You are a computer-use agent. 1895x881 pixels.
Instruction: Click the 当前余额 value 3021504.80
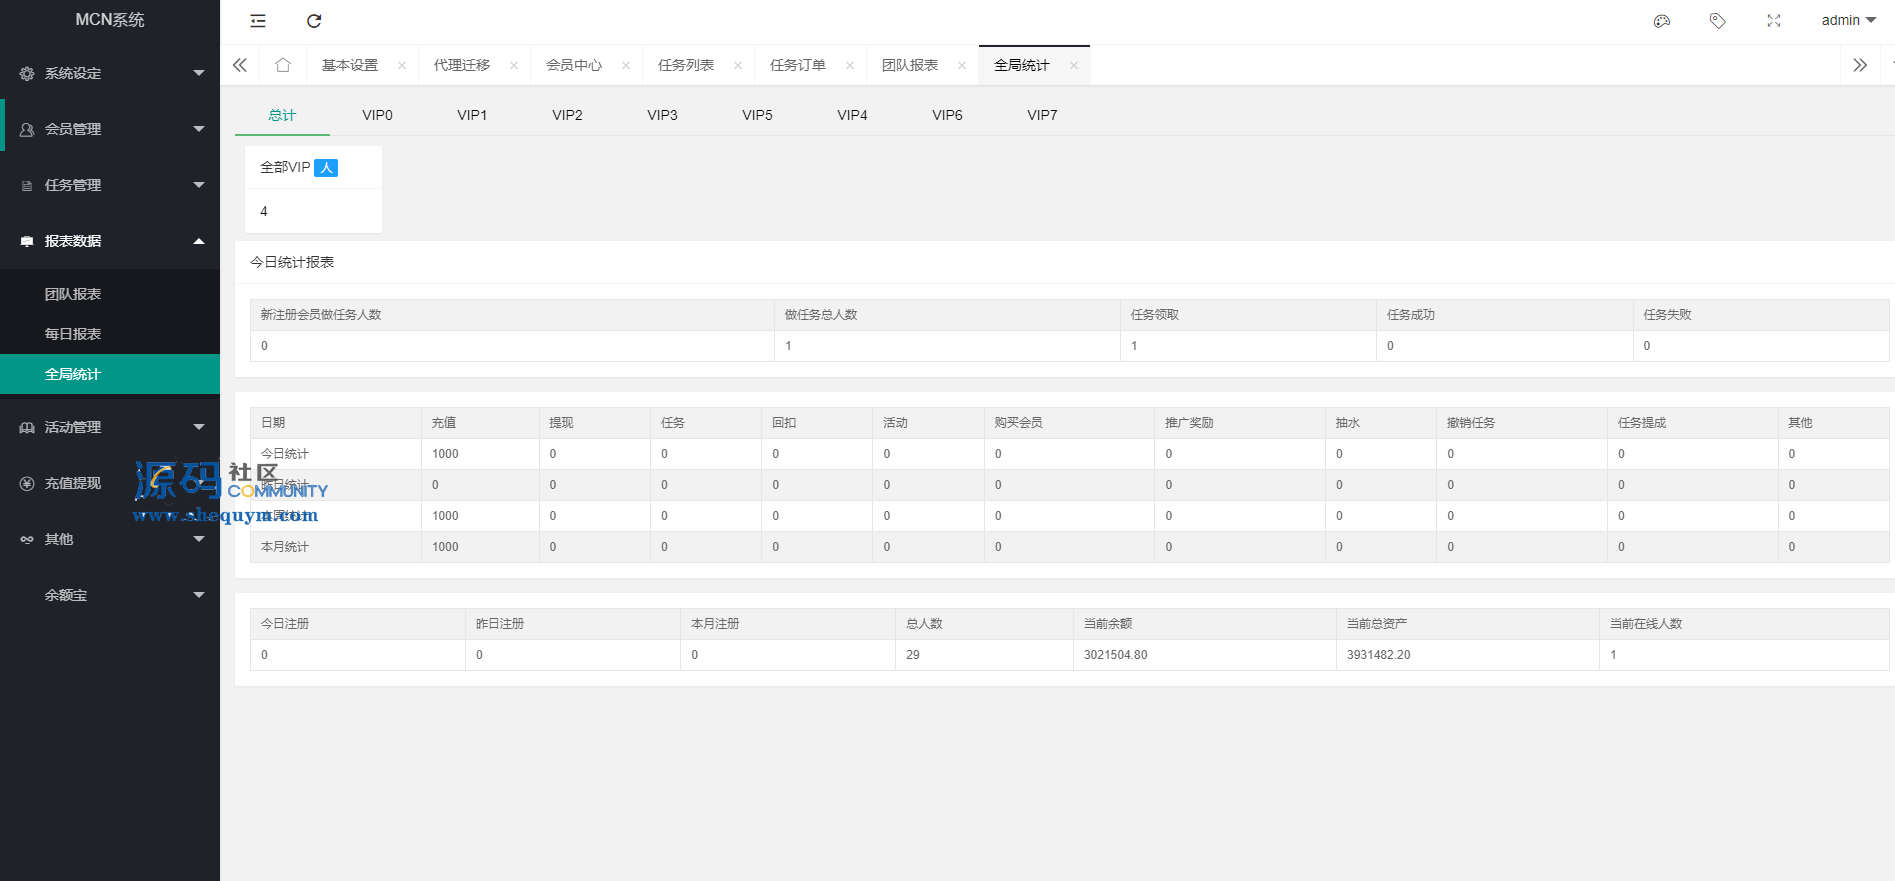[1116, 655]
